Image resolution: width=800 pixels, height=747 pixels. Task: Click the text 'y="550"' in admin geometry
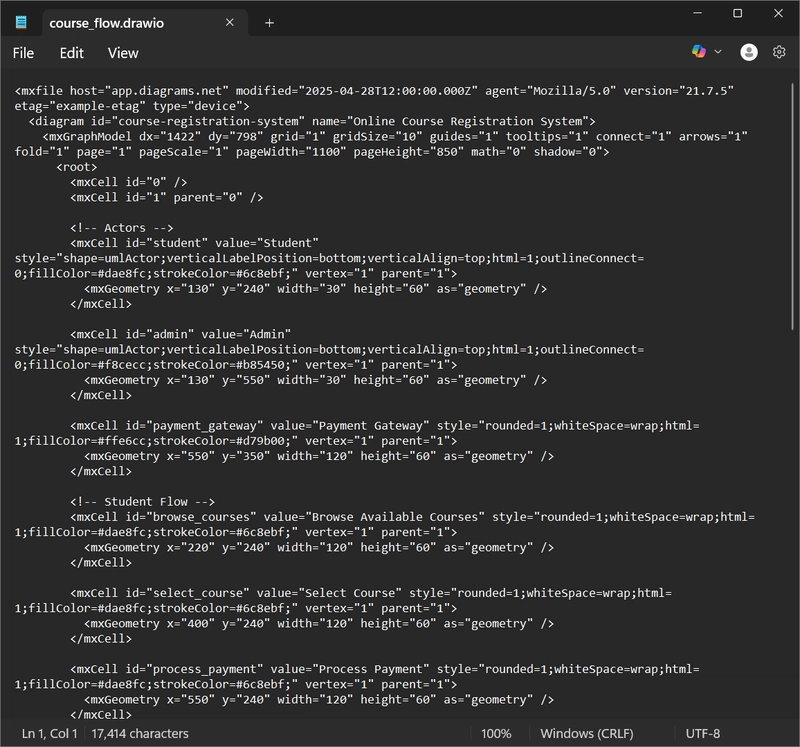coord(246,381)
